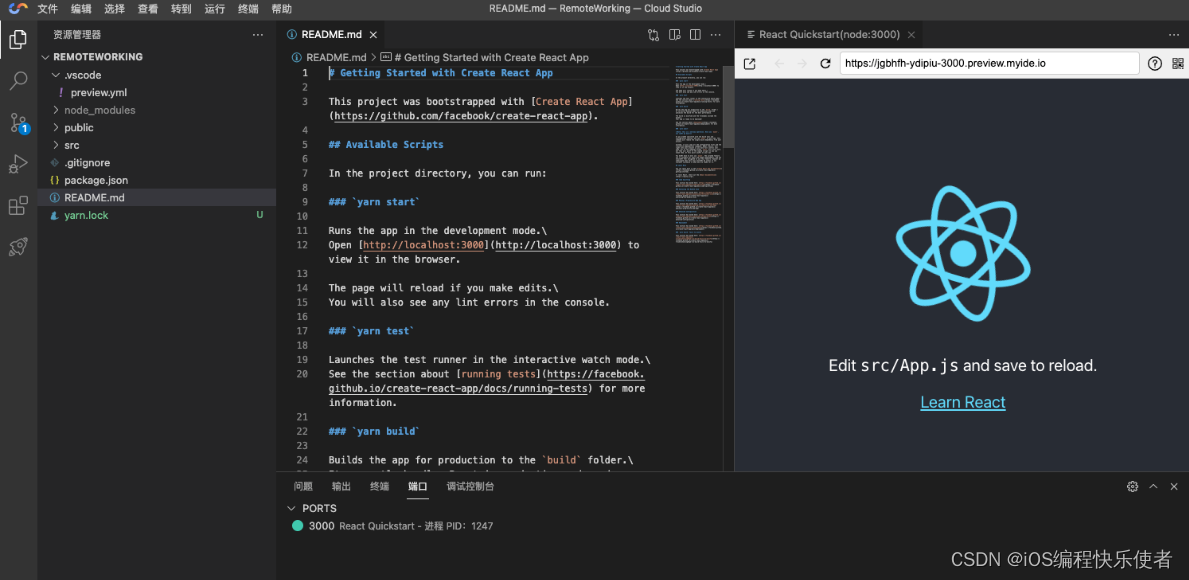Screen dimensions: 1189x580
Task: Split the README.md editor right
Action: [x=695, y=35]
